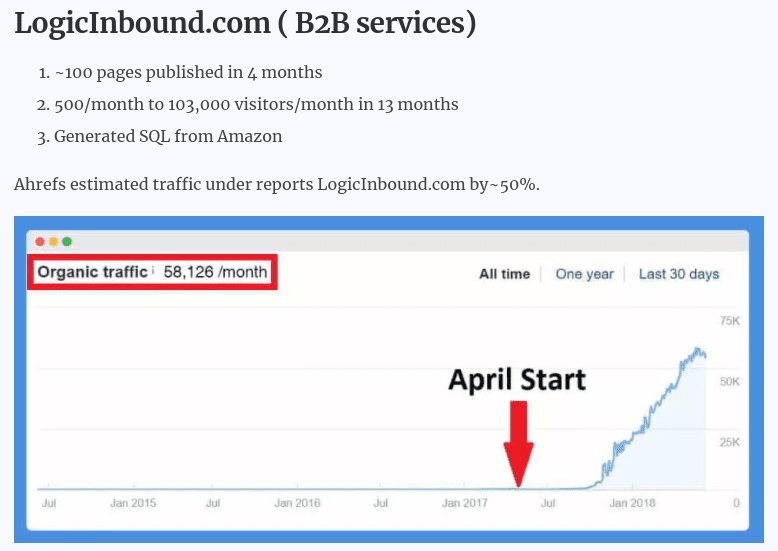Select the All time range tab
778x551 pixels.
(x=504, y=274)
